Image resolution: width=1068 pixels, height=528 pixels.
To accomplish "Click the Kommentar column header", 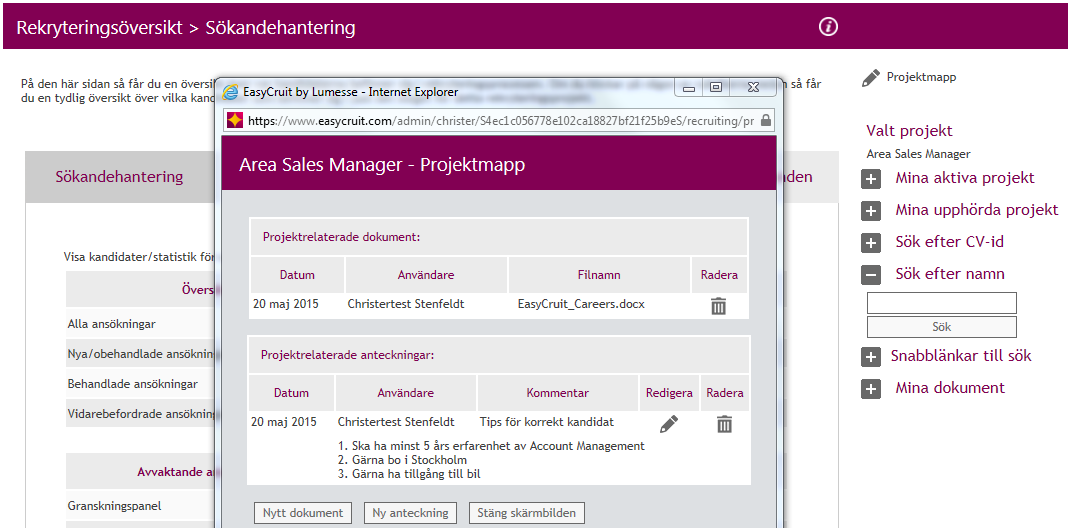I will [x=557, y=393].
